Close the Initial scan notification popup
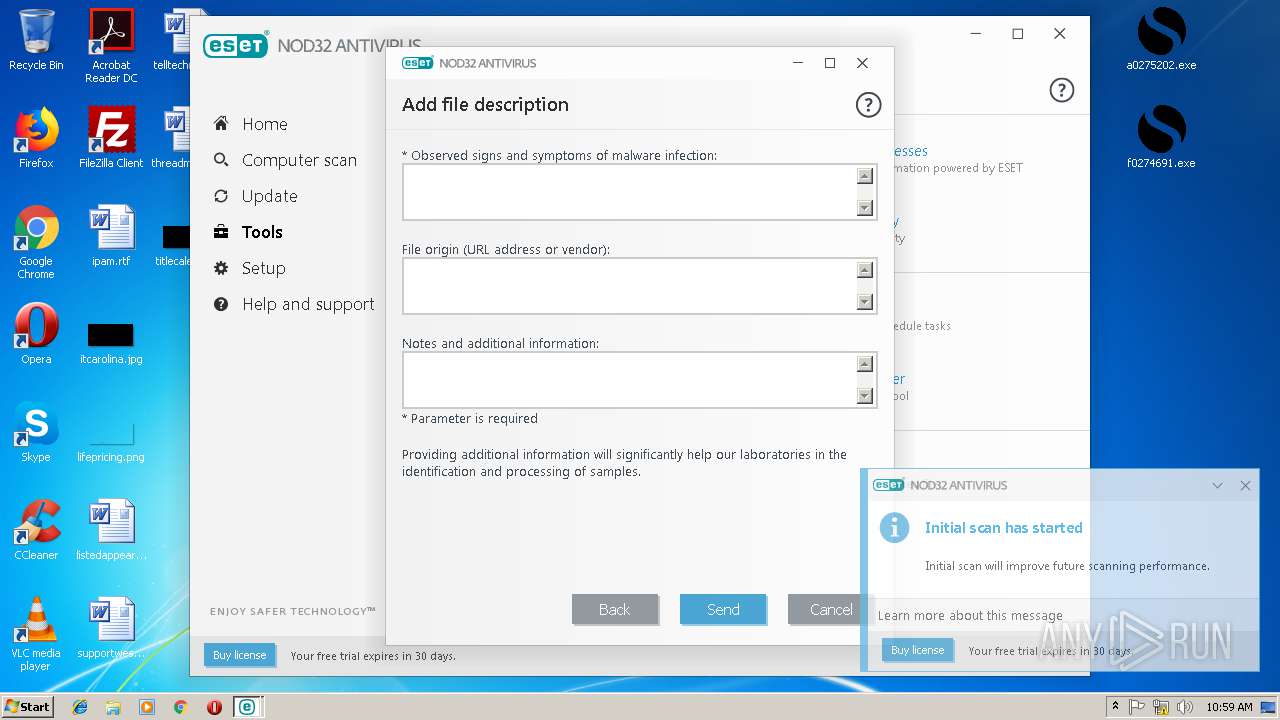This screenshot has height=720, width=1280. point(1245,486)
